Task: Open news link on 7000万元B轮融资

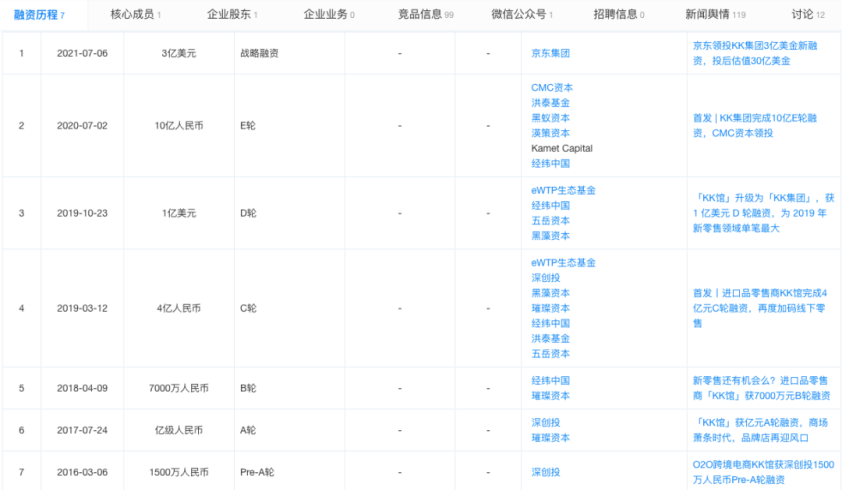Action: 761,388
